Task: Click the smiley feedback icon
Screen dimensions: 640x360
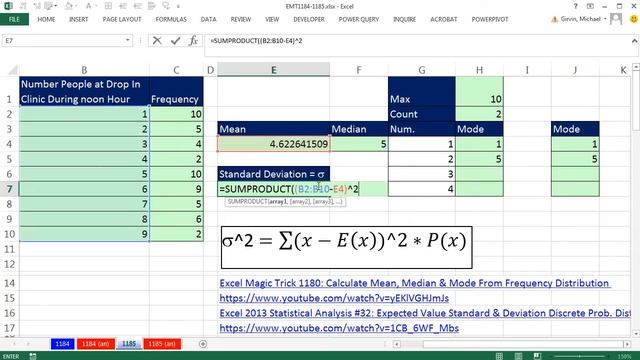Action: 634,19
